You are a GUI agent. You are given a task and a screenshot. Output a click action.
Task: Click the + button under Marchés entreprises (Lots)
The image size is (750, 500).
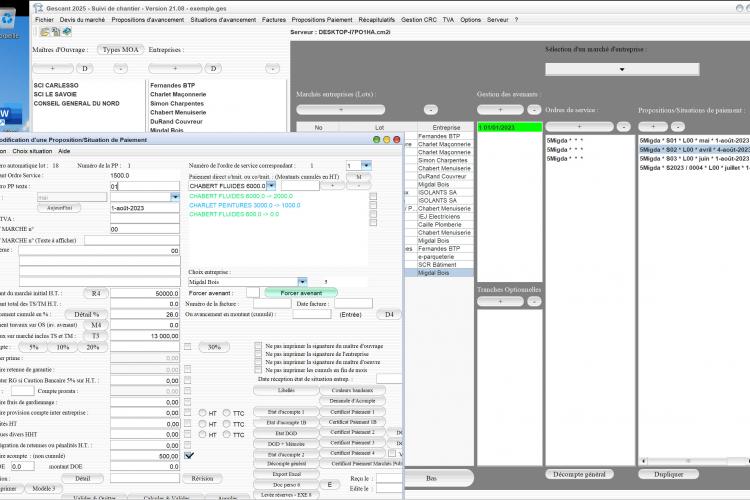(341, 110)
